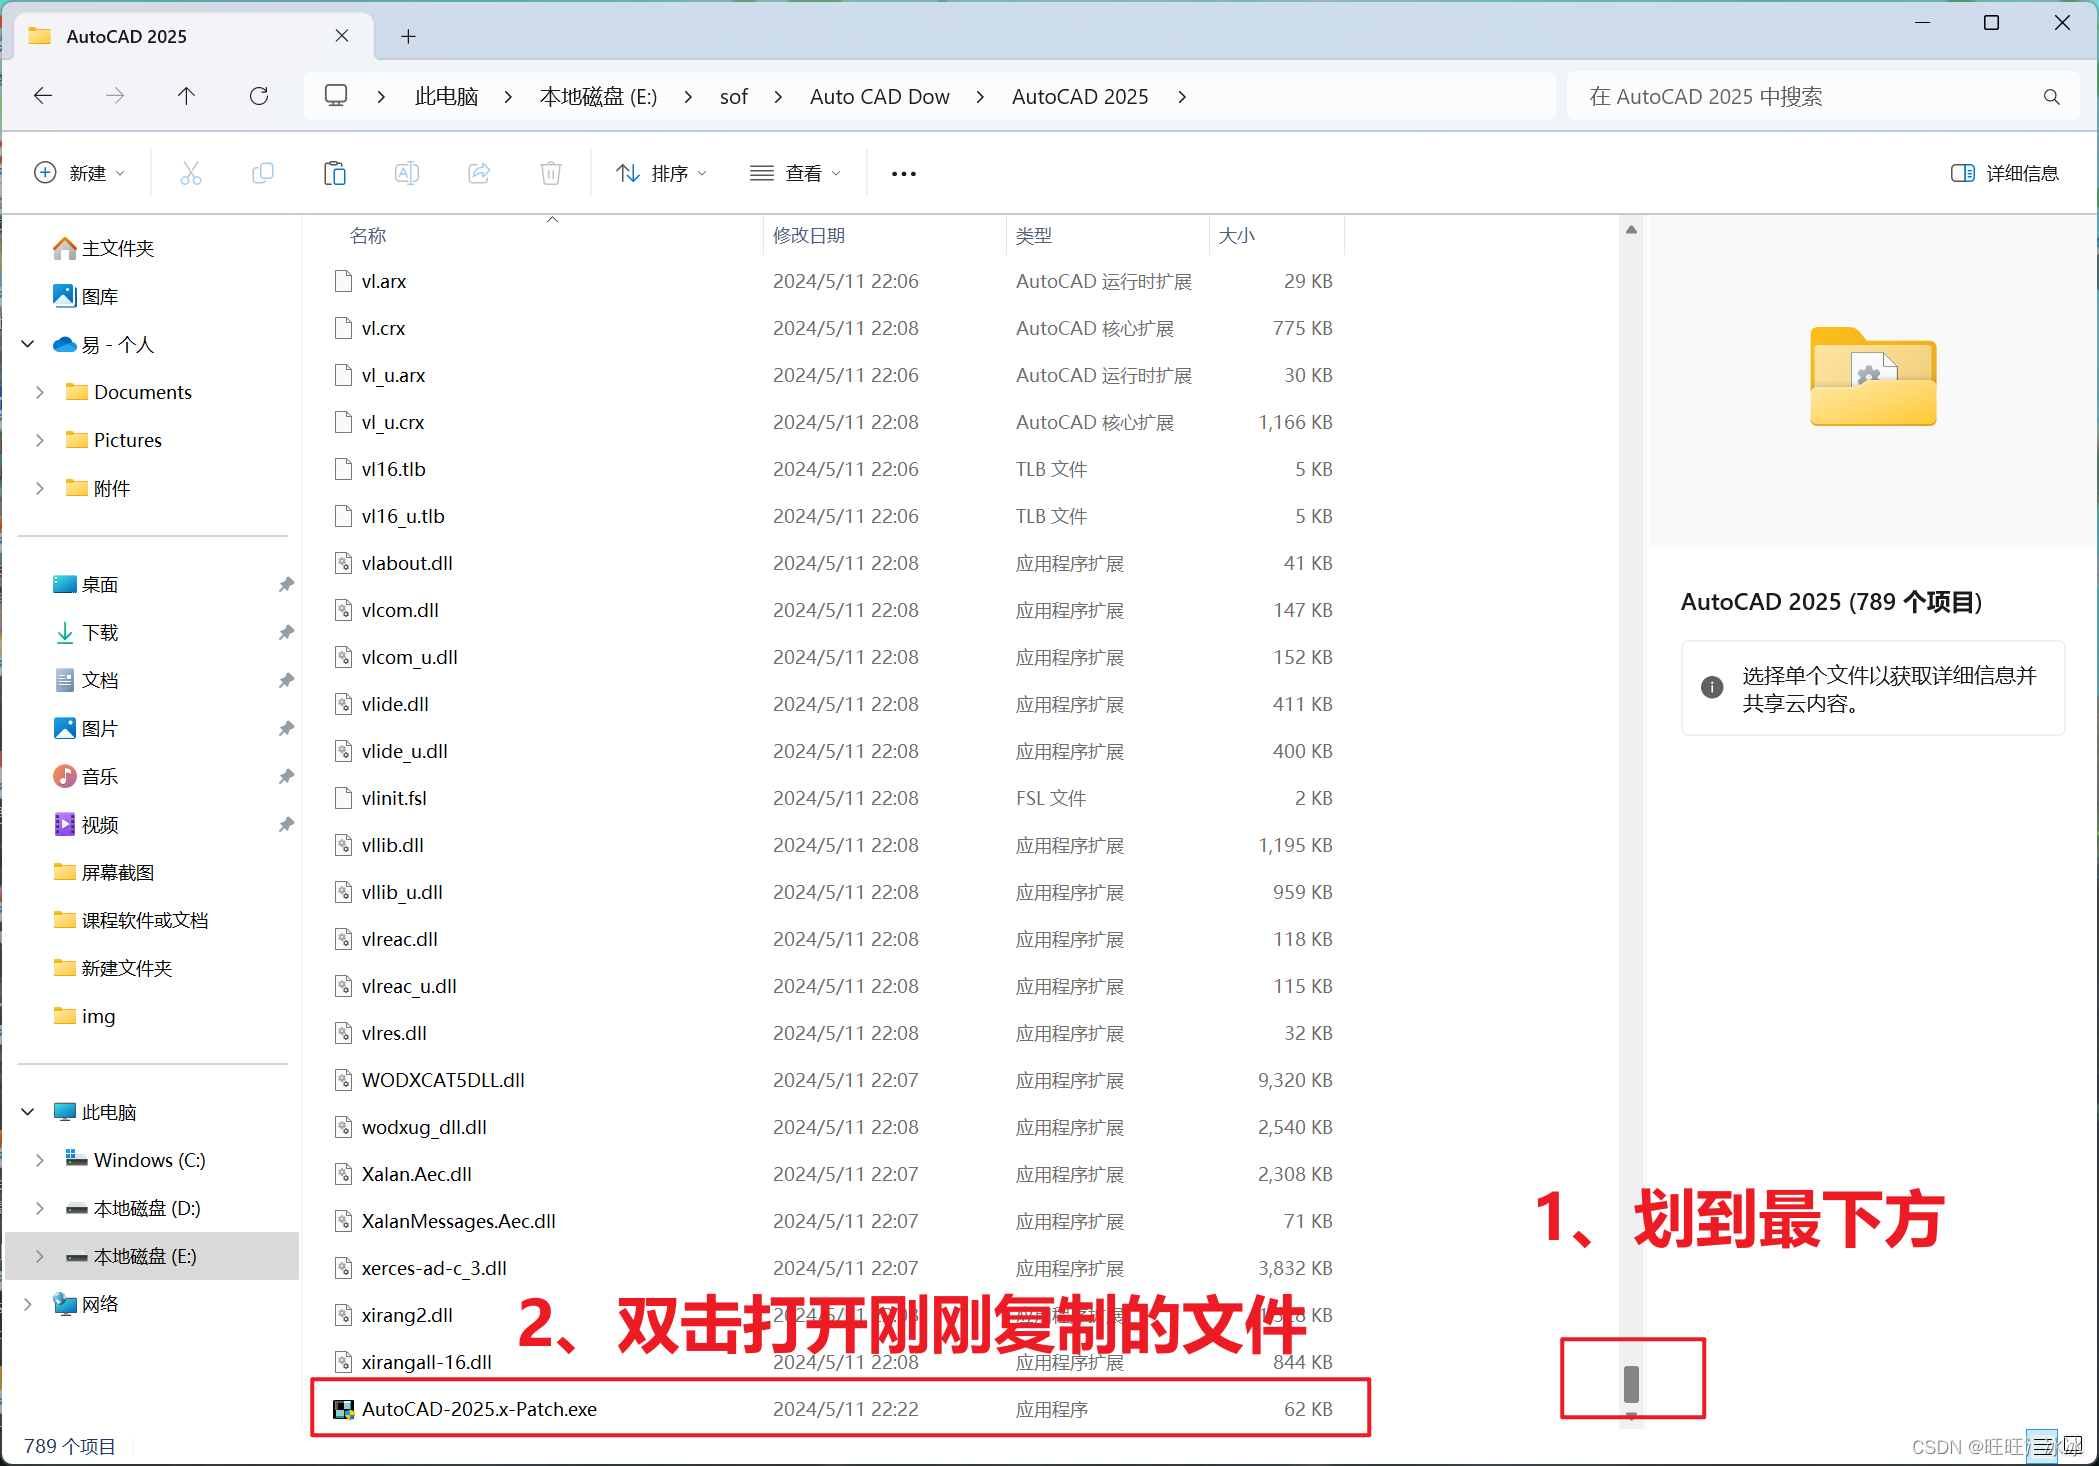Click the Delete trash icon
Screen dimensions: 2099x1466
551,174
